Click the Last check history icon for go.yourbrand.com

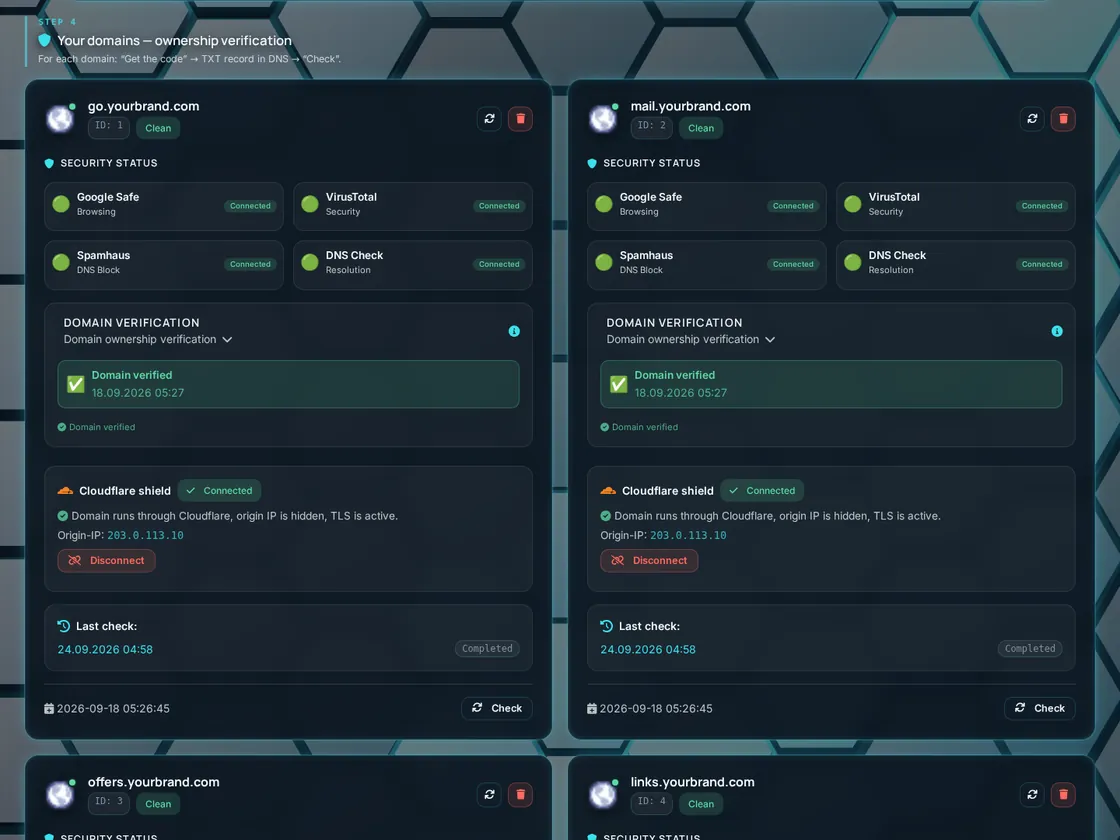(x=64, y=626)
